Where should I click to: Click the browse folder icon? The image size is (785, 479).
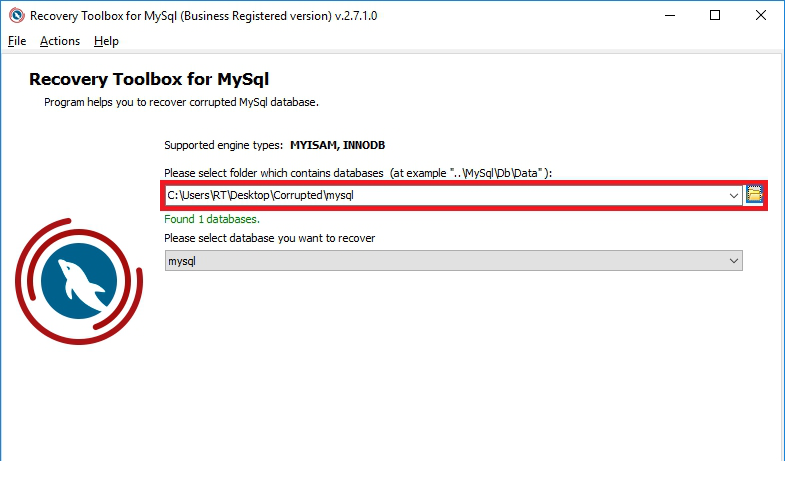click(754, 195)
